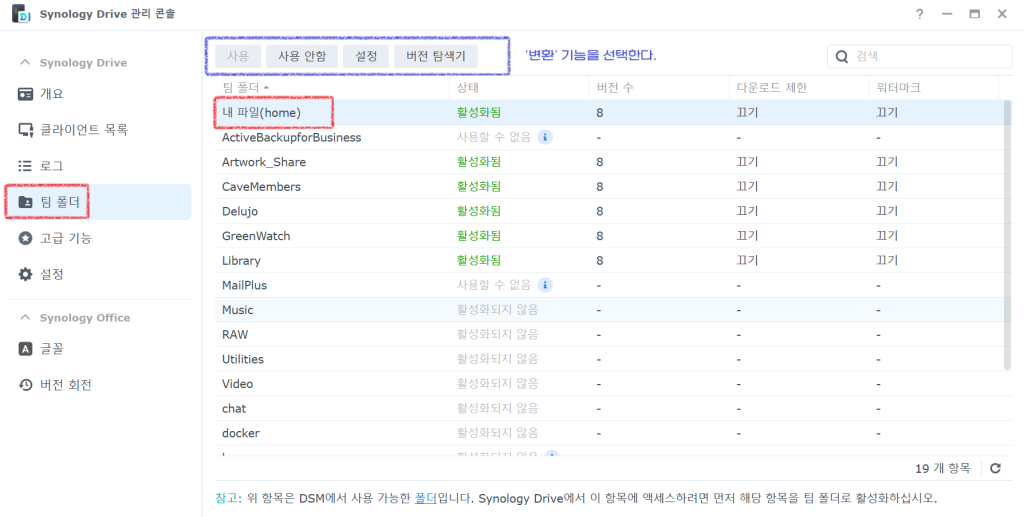Screen dimensions: 1024x517
Task: Select the Artwork_Share folder row
Action: coord(609,162)
